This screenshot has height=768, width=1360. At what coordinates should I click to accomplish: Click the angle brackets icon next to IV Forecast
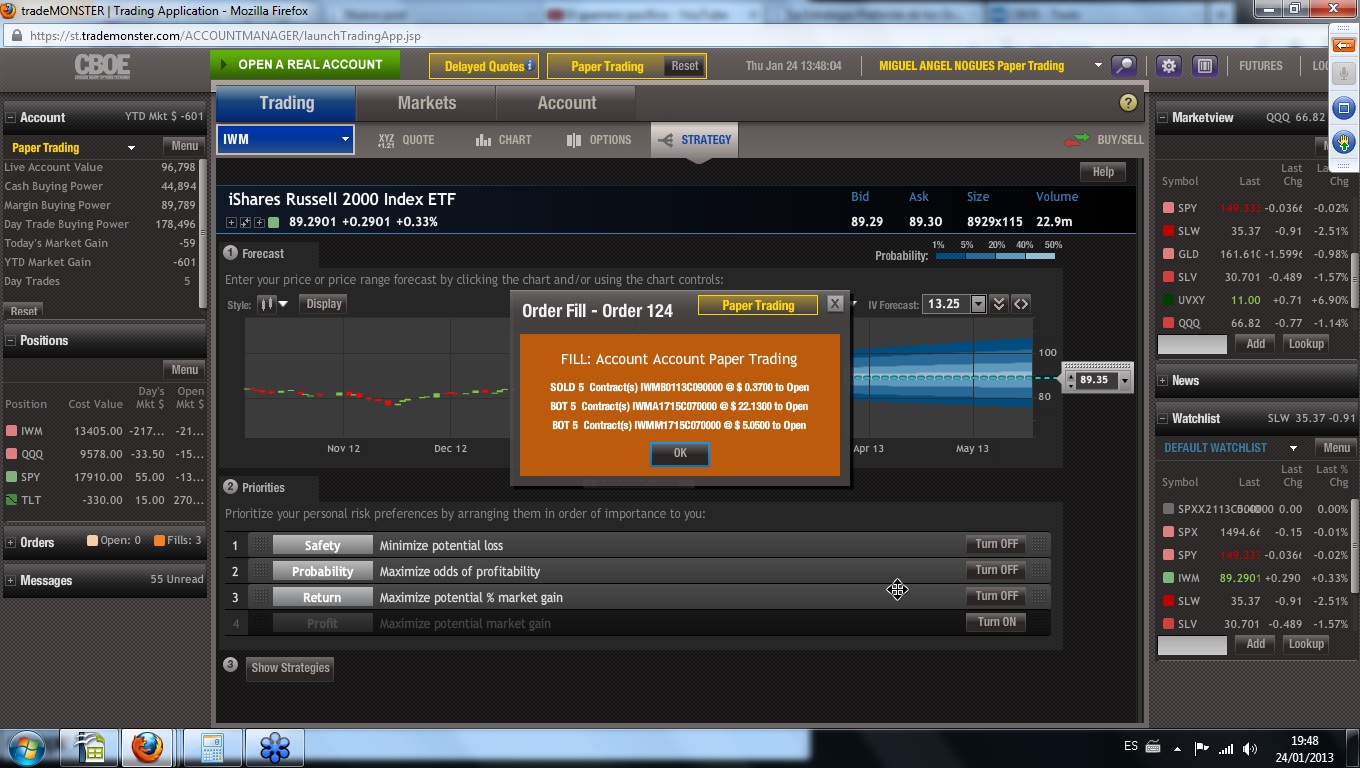click(x=1021, y=304)
